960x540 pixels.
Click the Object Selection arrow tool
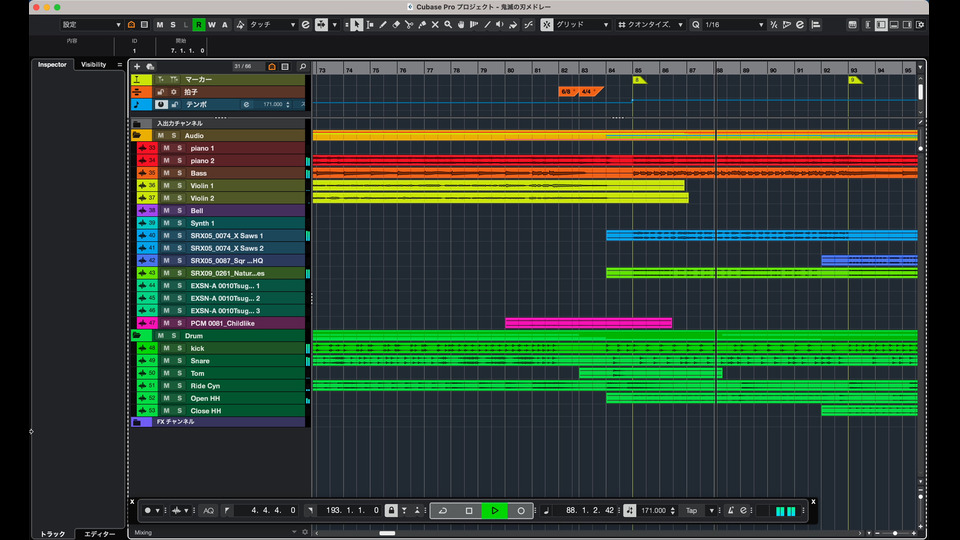point(355,24)
